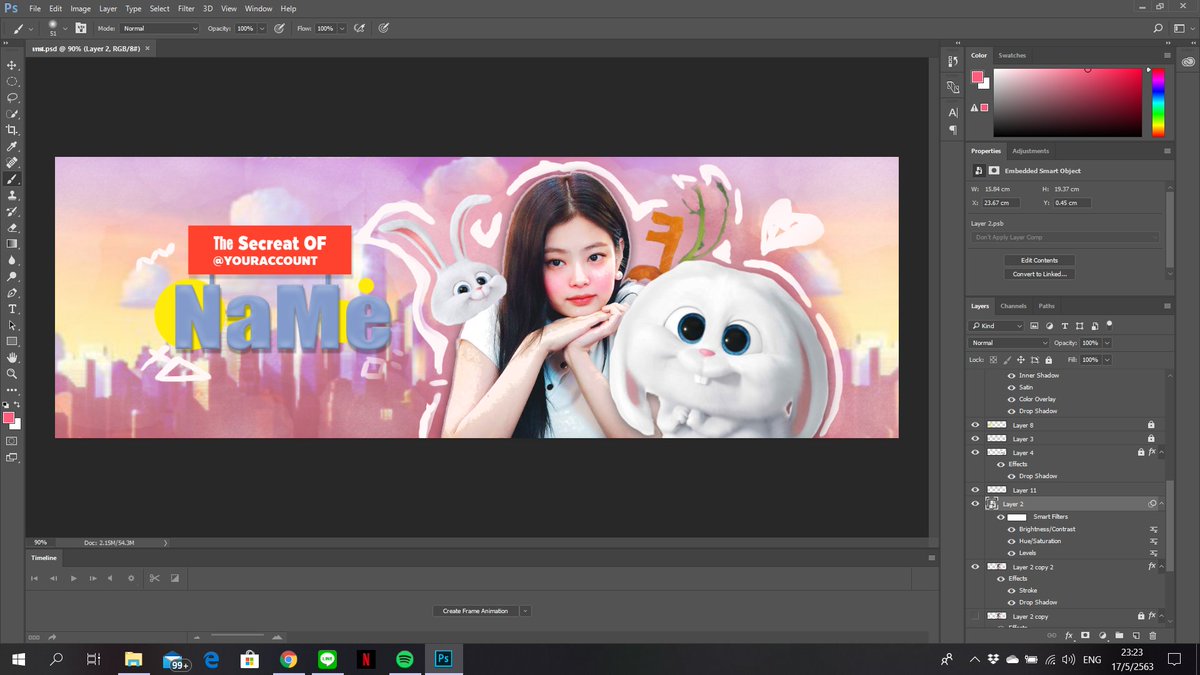Screen dimensions: 1200x675
Task: Select the Eraser tool
Action: click(12, 228)
